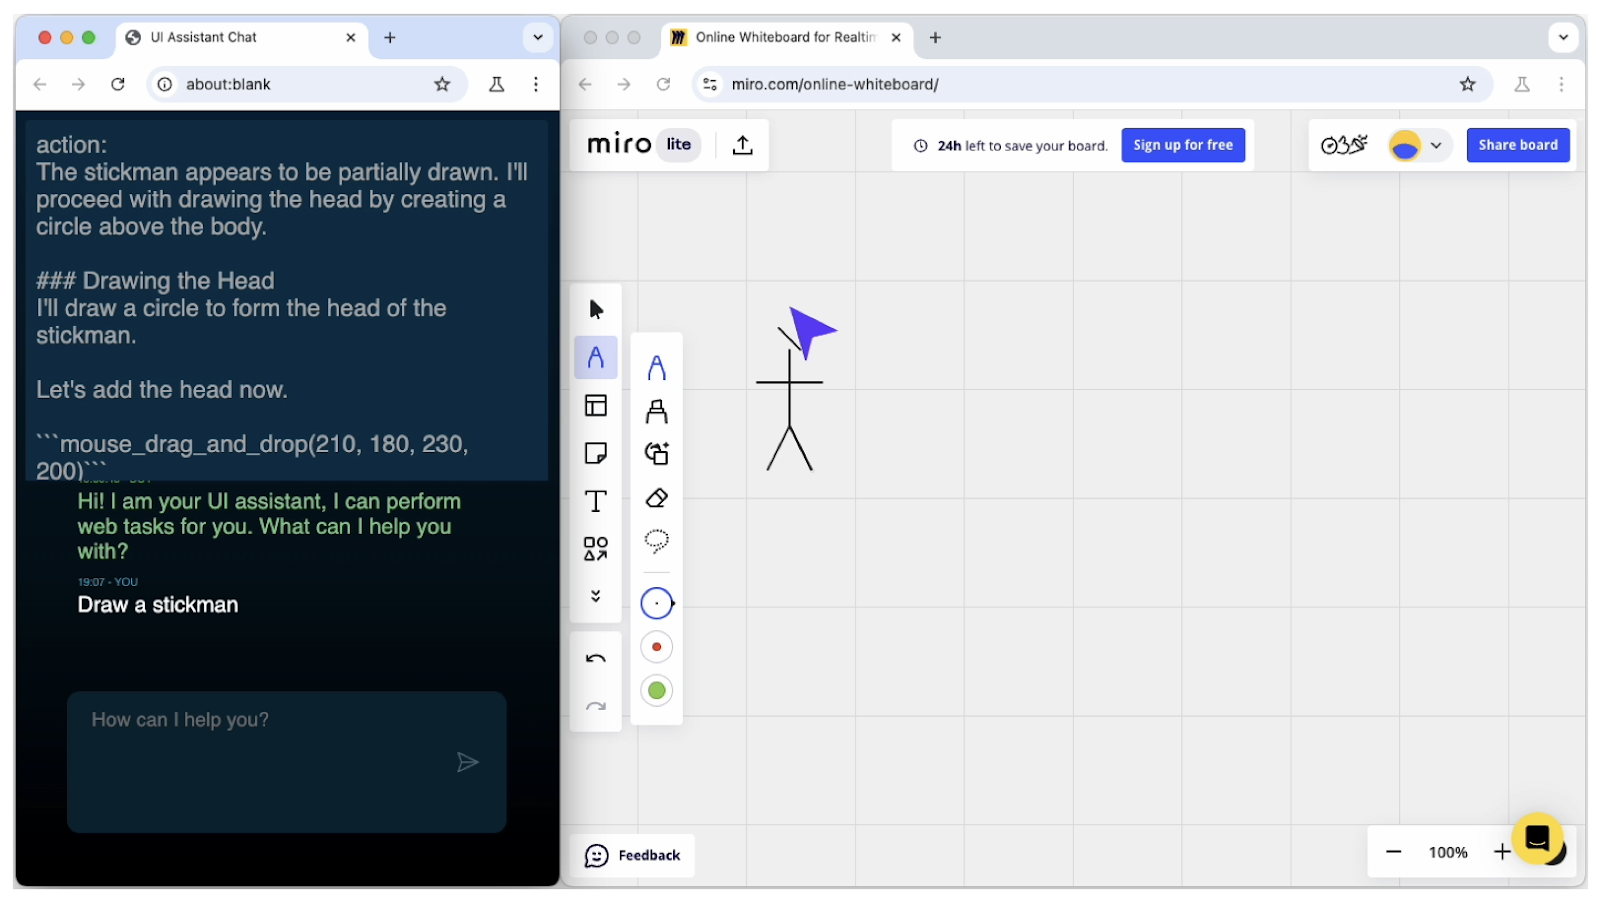Expand the tab list in the Miro browser window

click(1563, 38)
